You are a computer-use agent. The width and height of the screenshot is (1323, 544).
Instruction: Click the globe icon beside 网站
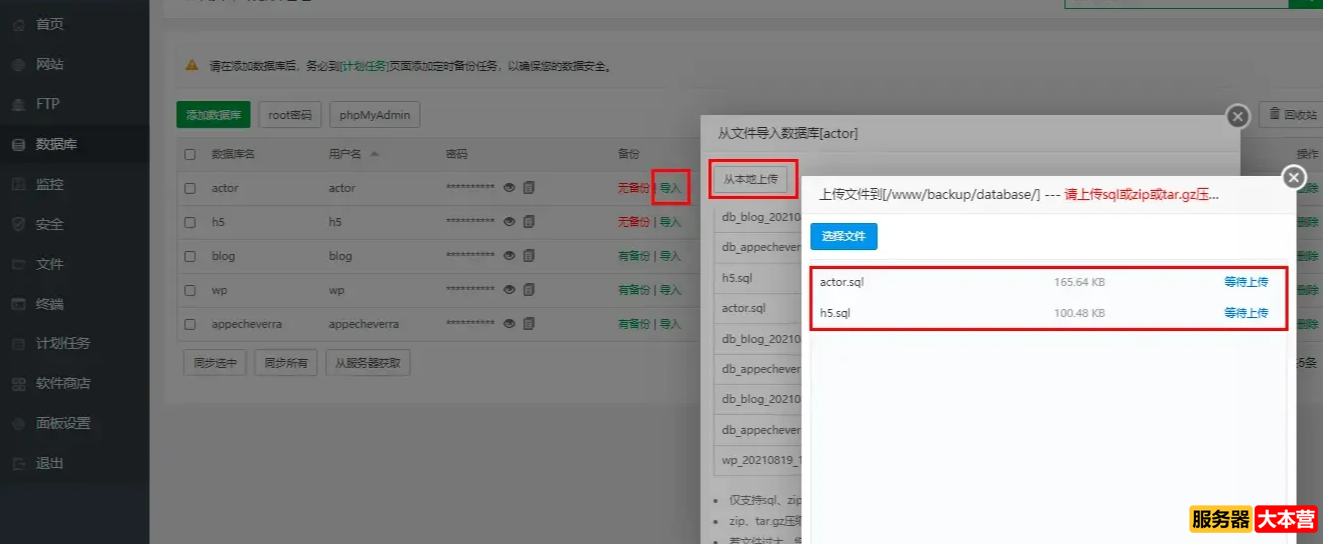18,64
